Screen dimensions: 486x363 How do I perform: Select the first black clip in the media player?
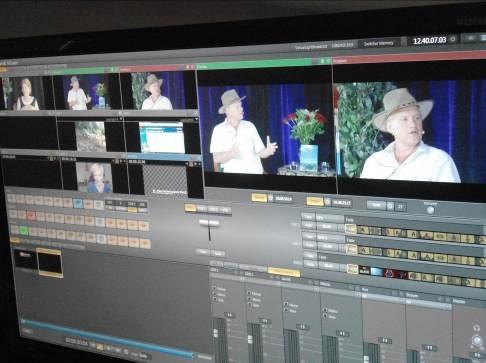click(x=26, y=259)
